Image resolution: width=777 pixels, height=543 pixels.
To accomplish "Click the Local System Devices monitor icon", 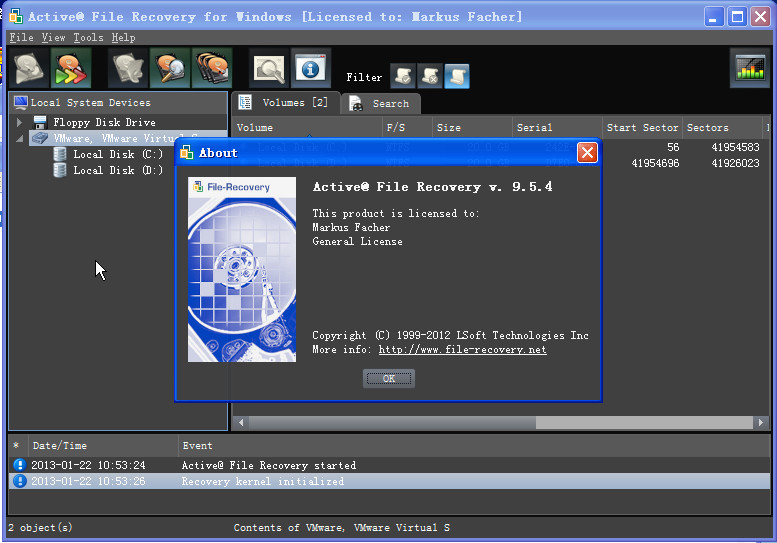I will [21, 103].
